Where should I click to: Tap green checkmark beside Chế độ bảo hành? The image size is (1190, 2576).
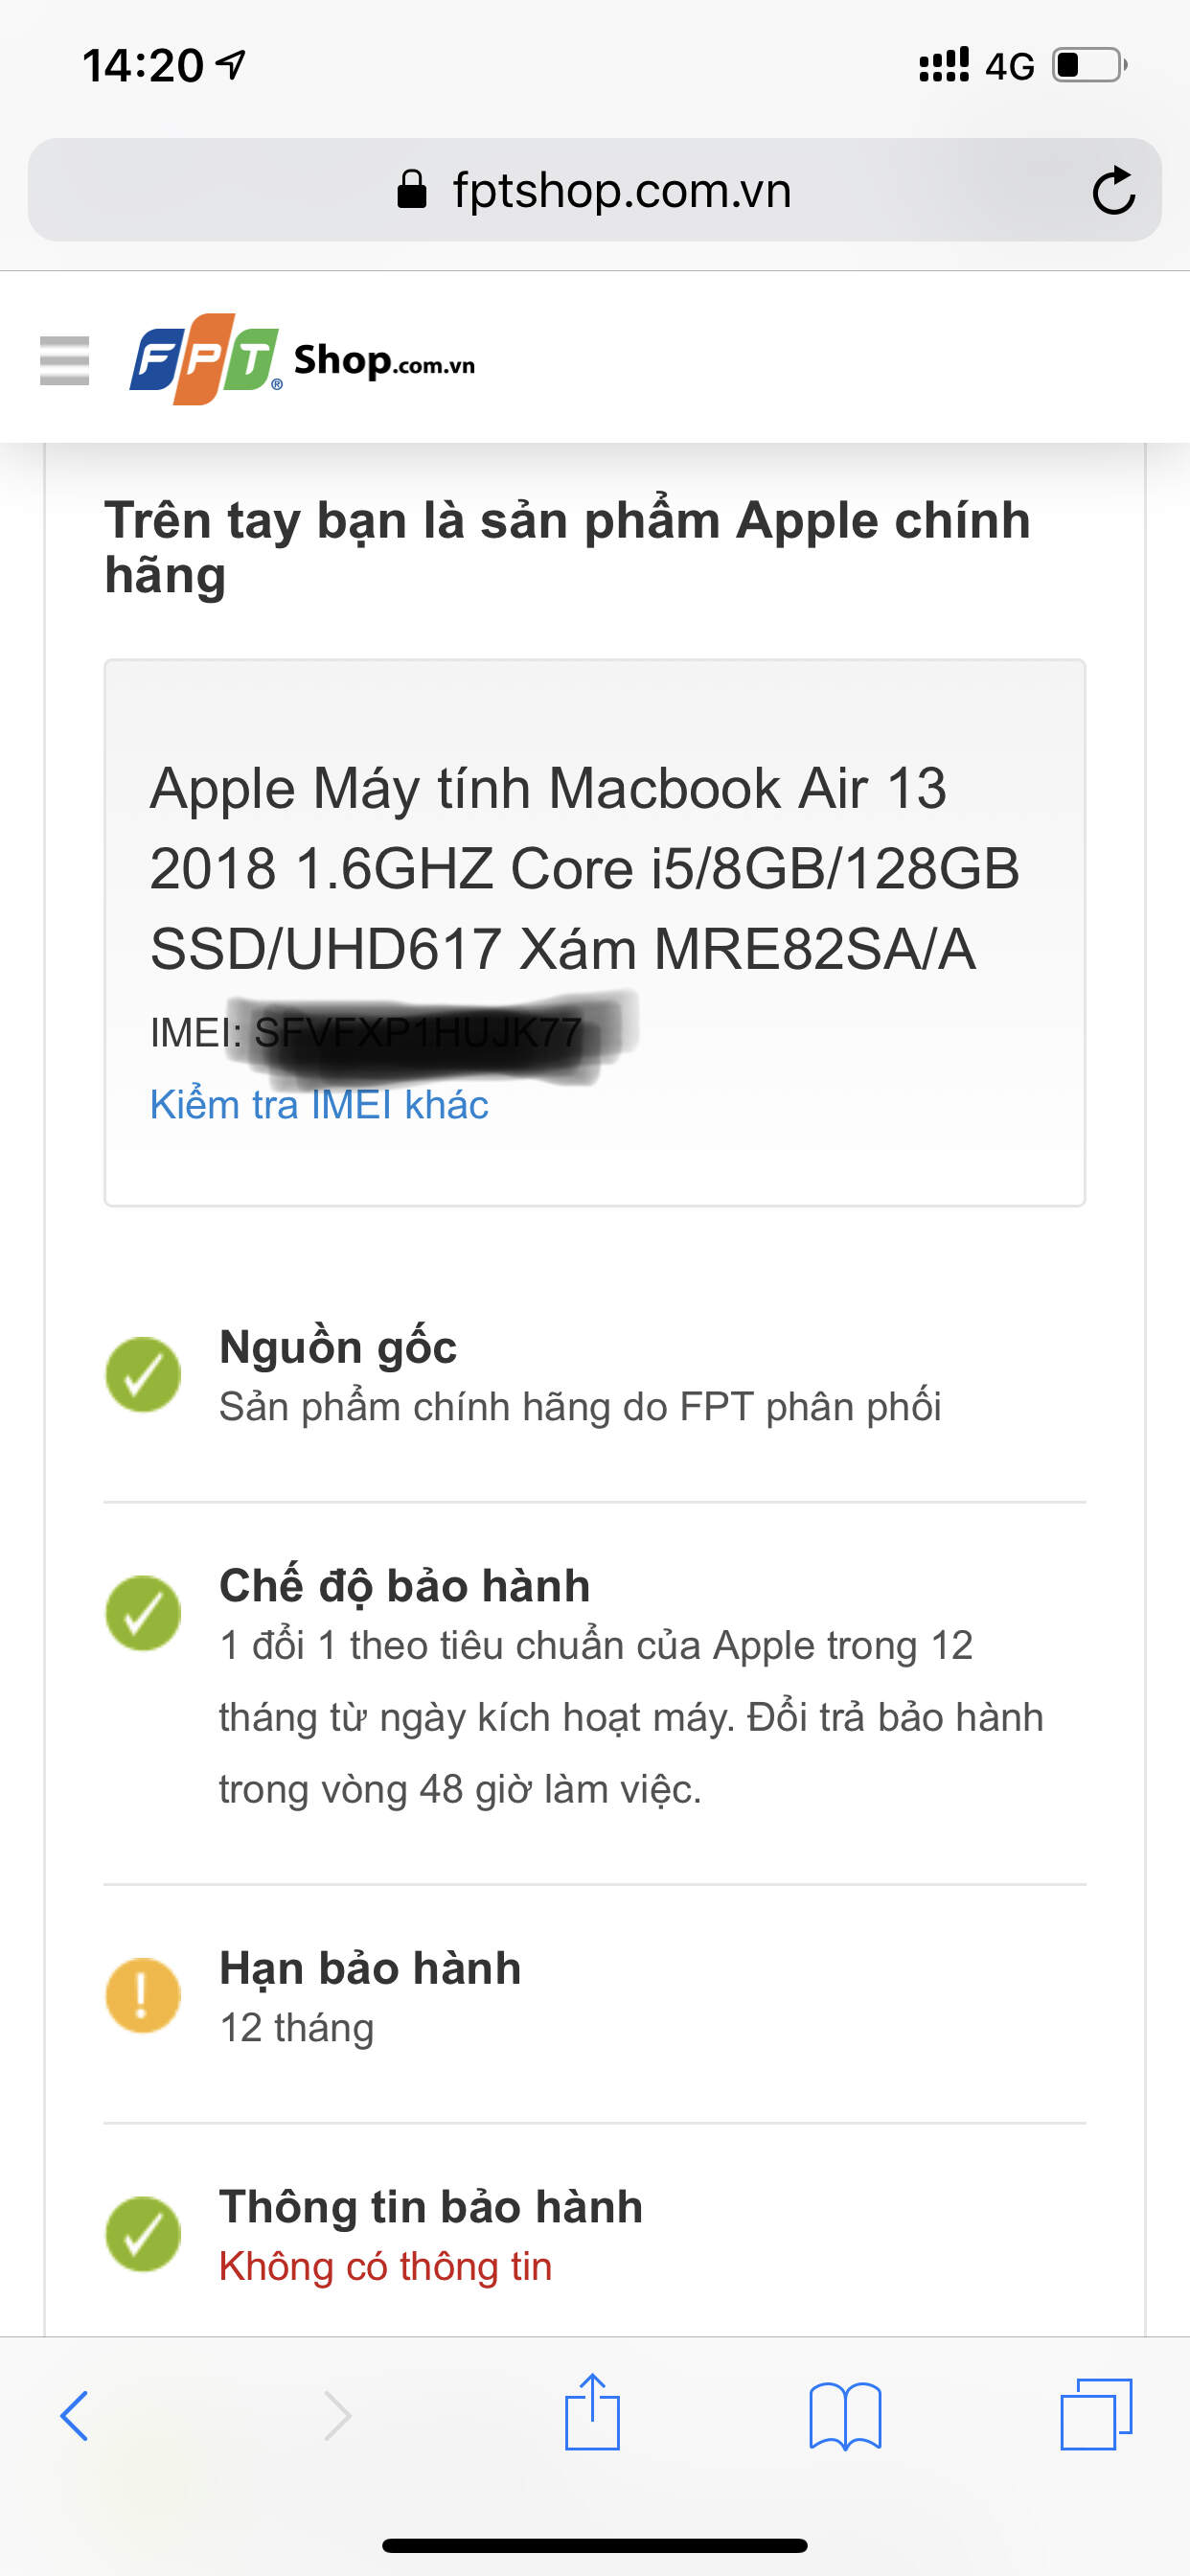coord(143,1613)
